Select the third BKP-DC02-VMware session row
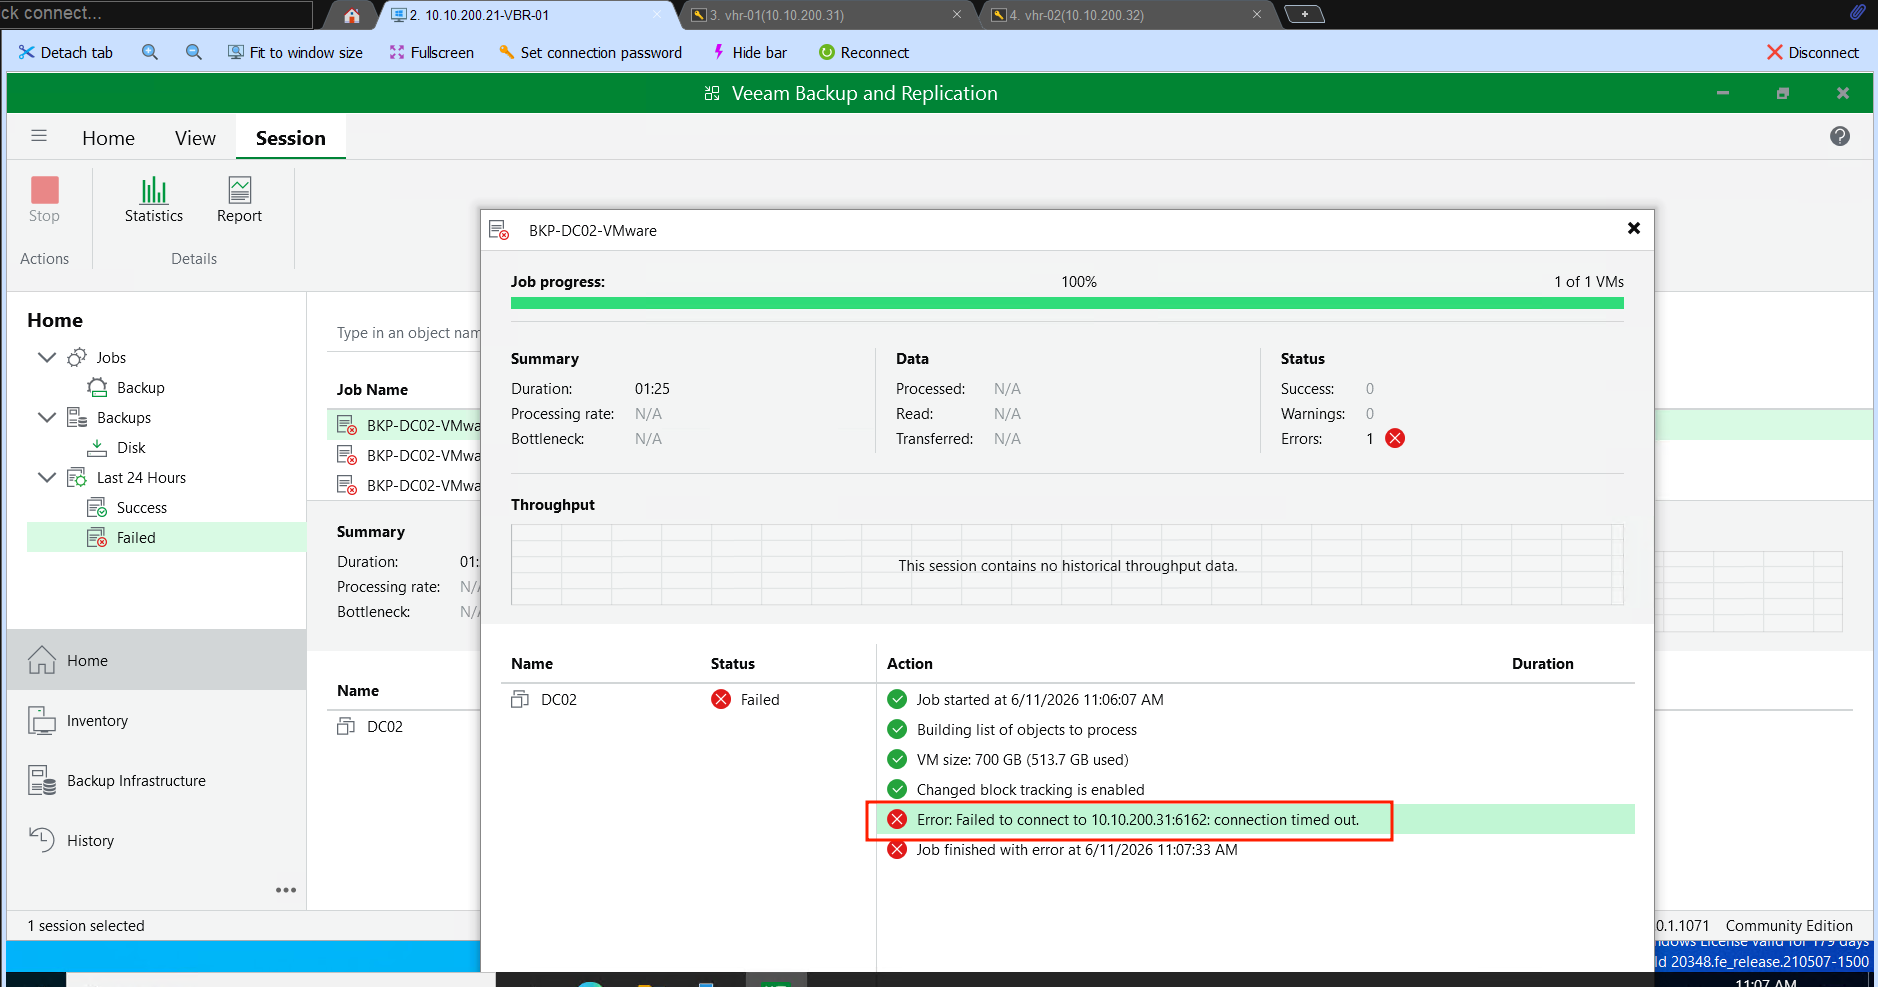The width and height of the screenshot is (1878, 987). coord(404,485)
